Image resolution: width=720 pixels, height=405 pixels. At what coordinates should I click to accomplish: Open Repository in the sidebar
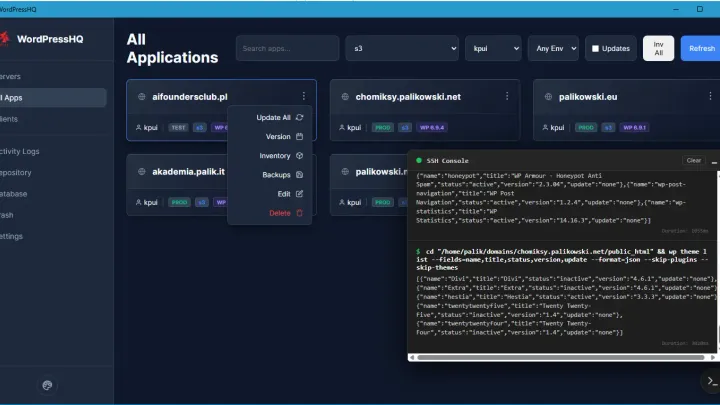pos(53,173)
